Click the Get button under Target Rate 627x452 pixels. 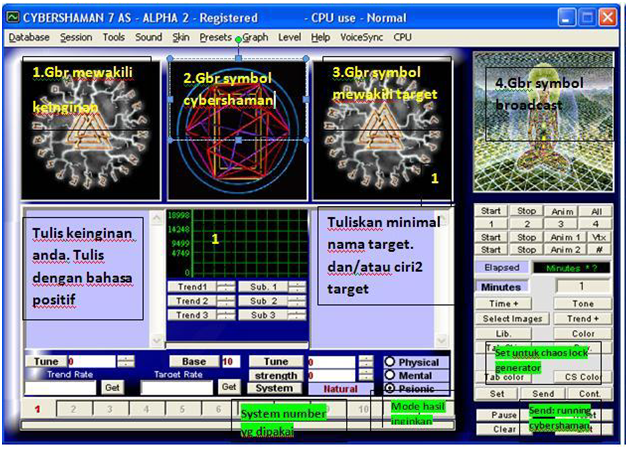(x=229, y=387)
